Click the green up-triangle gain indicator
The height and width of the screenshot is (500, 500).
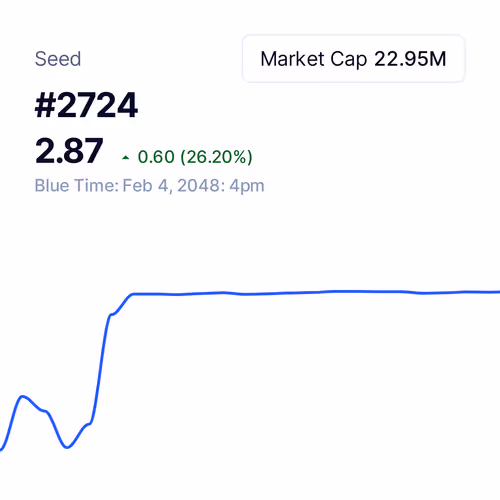pos(125,158)
